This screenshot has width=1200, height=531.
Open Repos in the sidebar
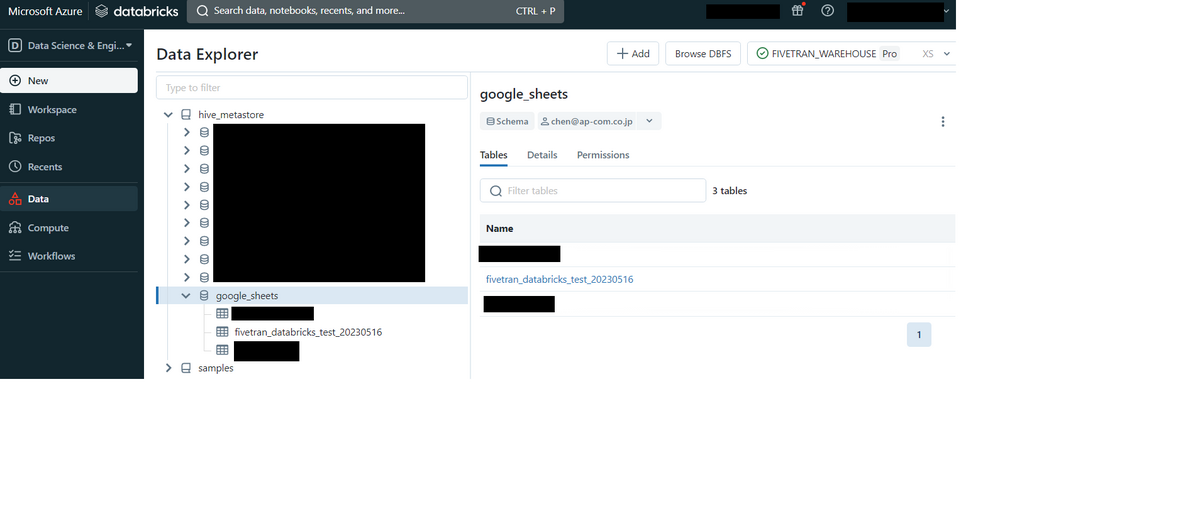click(69, 138)
